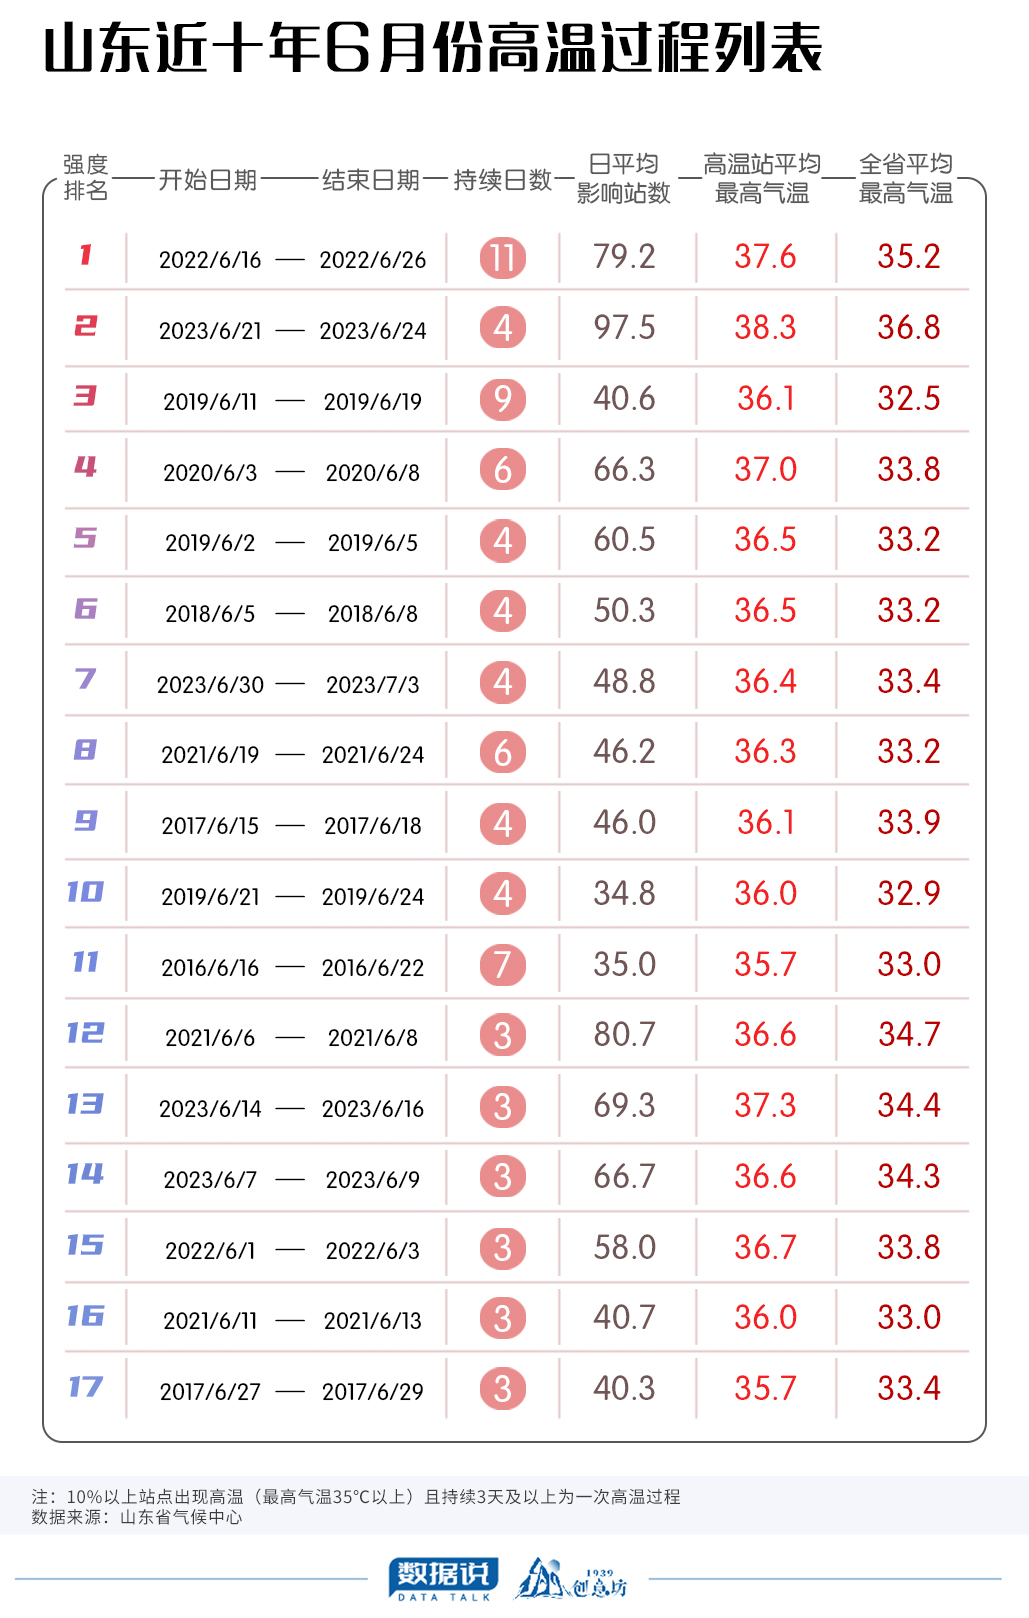Click the duration badge showing 11 days

(503, 258)
